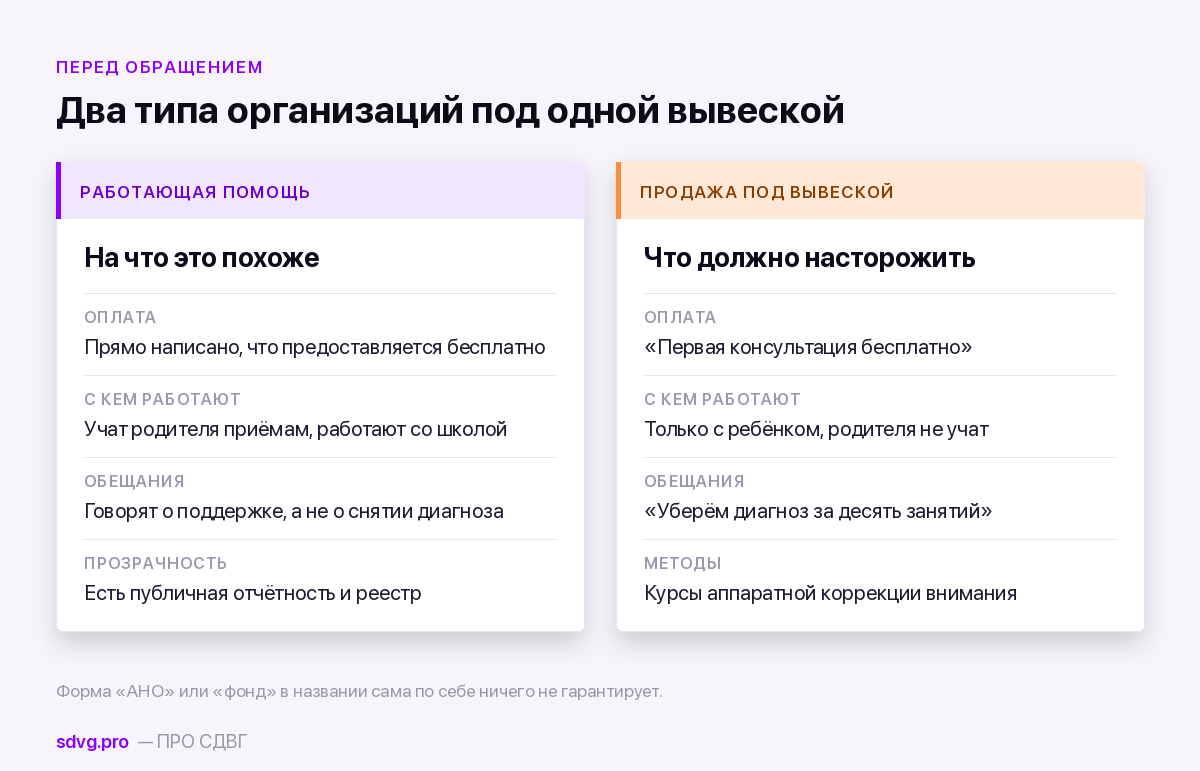1200x771 pixels.
Task: Click the heading 'Что должно насторожить'
Action: click(x=810, y=258)
